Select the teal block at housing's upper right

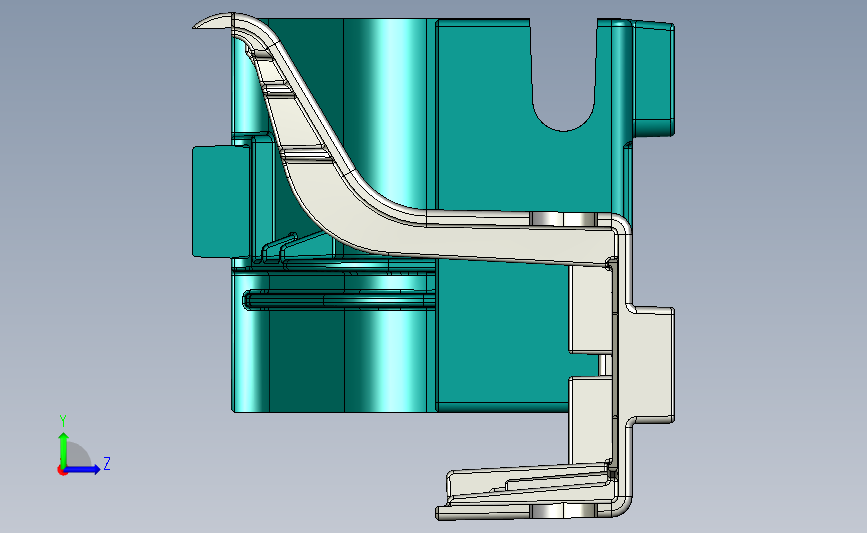(x=653, y=77)
